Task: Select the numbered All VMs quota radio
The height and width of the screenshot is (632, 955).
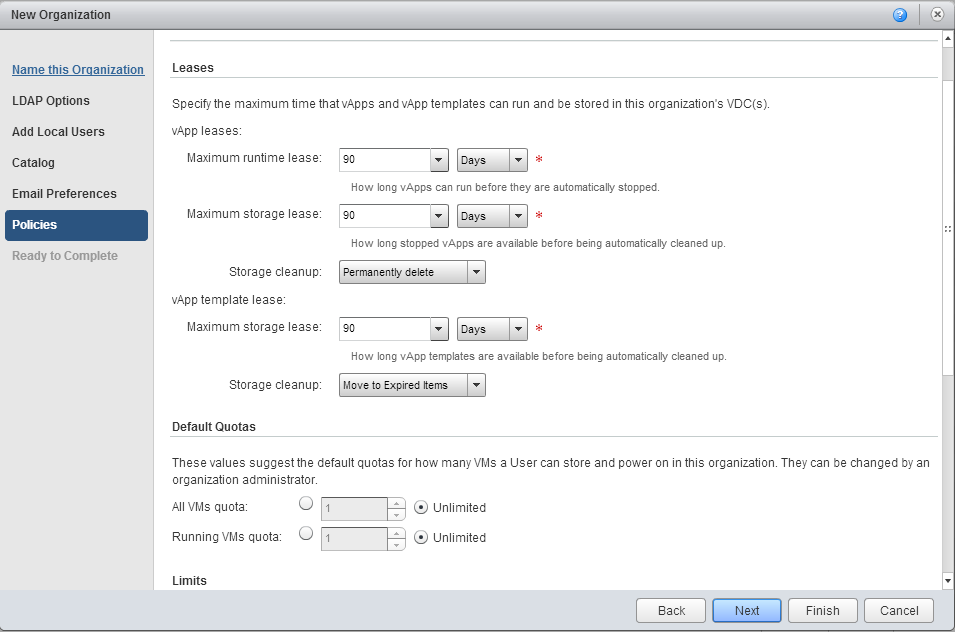Action: click(x=306, y=504)
